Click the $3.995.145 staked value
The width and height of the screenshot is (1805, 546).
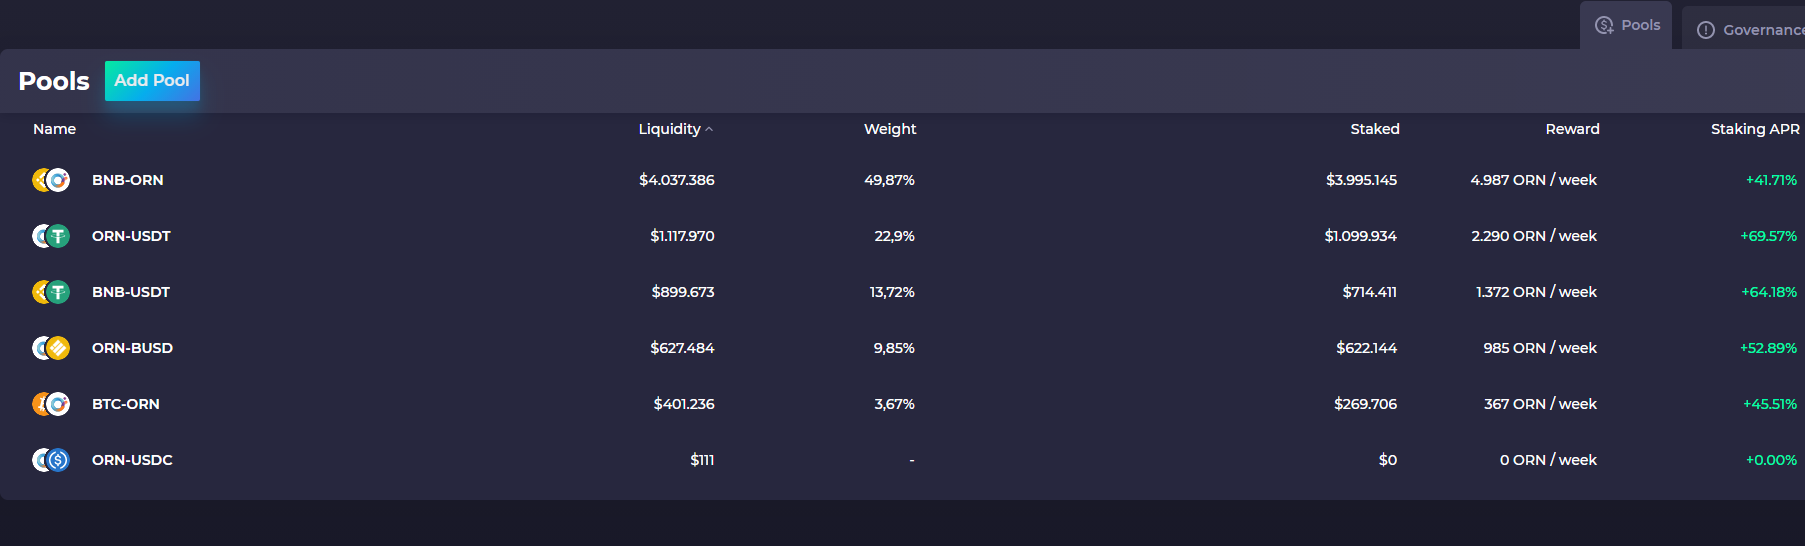[1362, 180]
